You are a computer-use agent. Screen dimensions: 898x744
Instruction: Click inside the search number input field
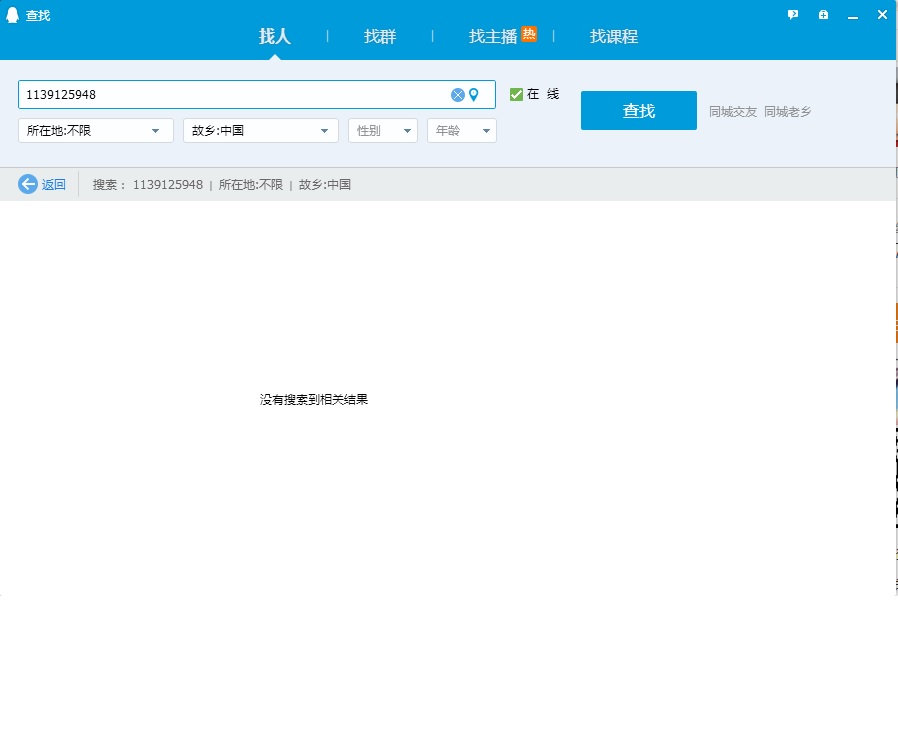pos(230,95)
